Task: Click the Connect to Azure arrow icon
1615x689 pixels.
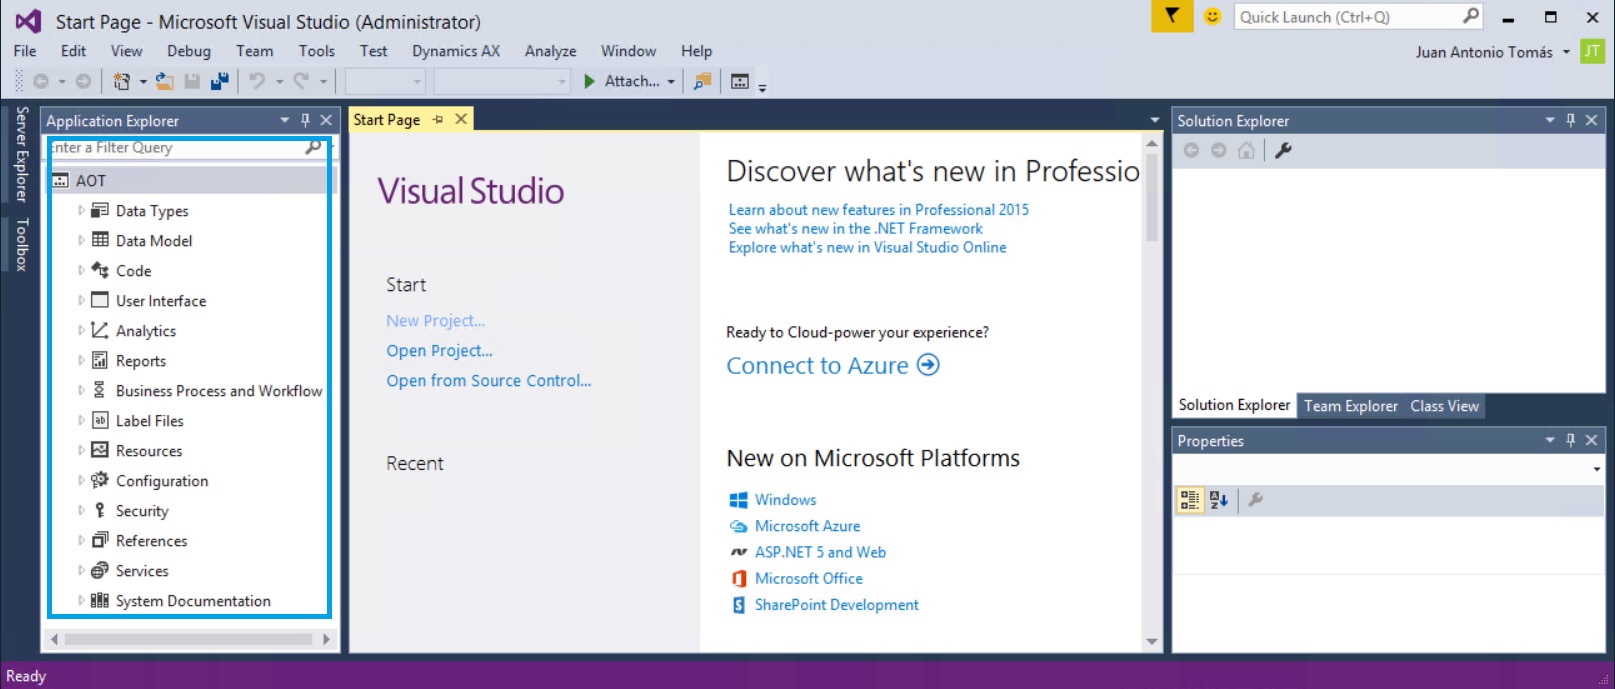Action: click(x=928, y=365)
